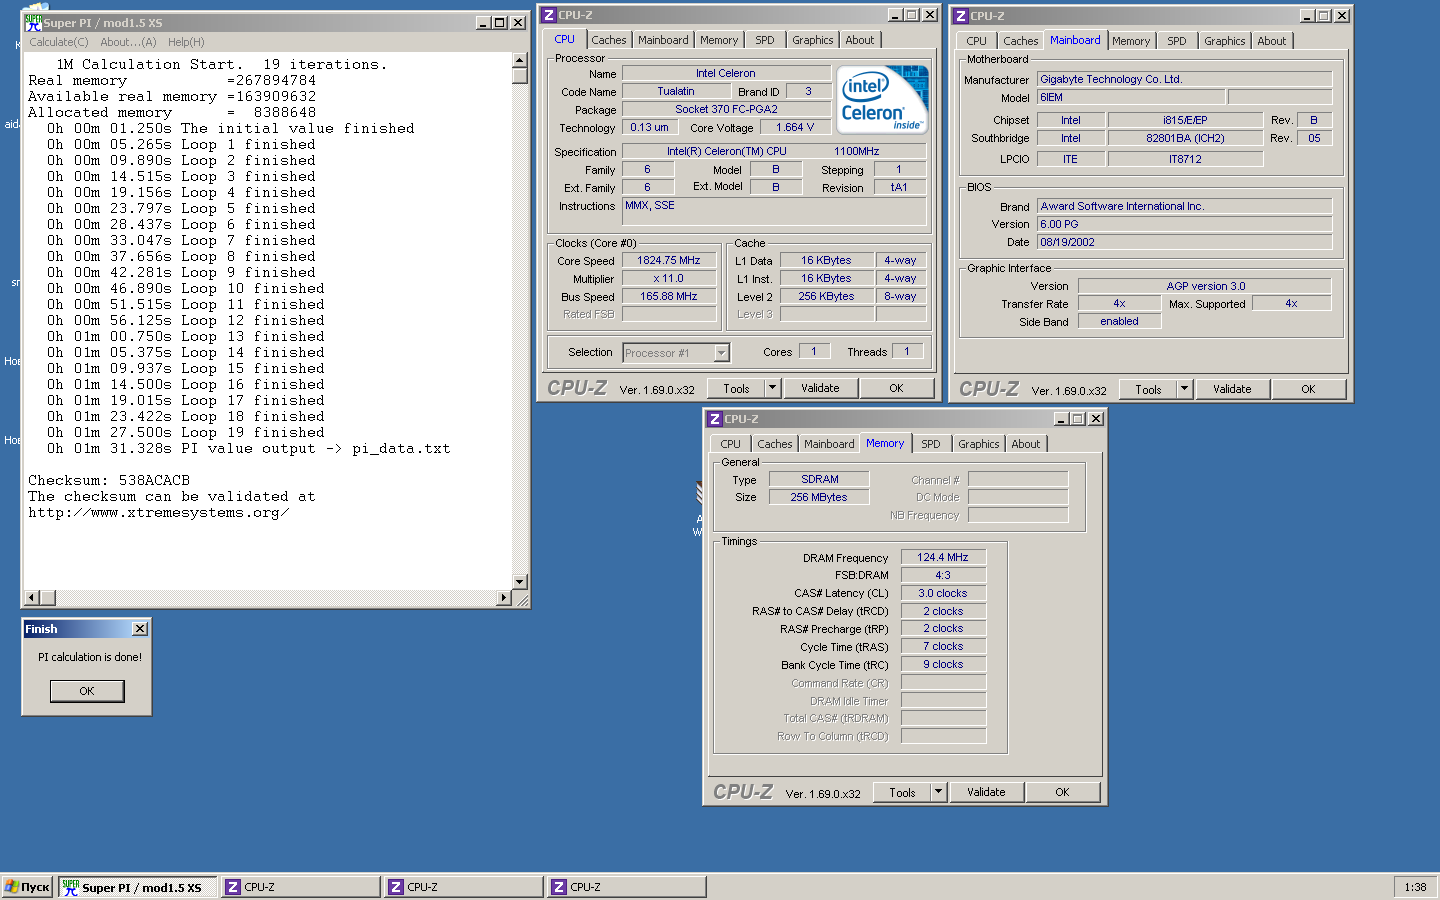Open SPD tab in CPU window
The height and width of the screenshot is (900, 1440).
pos(765,40)
